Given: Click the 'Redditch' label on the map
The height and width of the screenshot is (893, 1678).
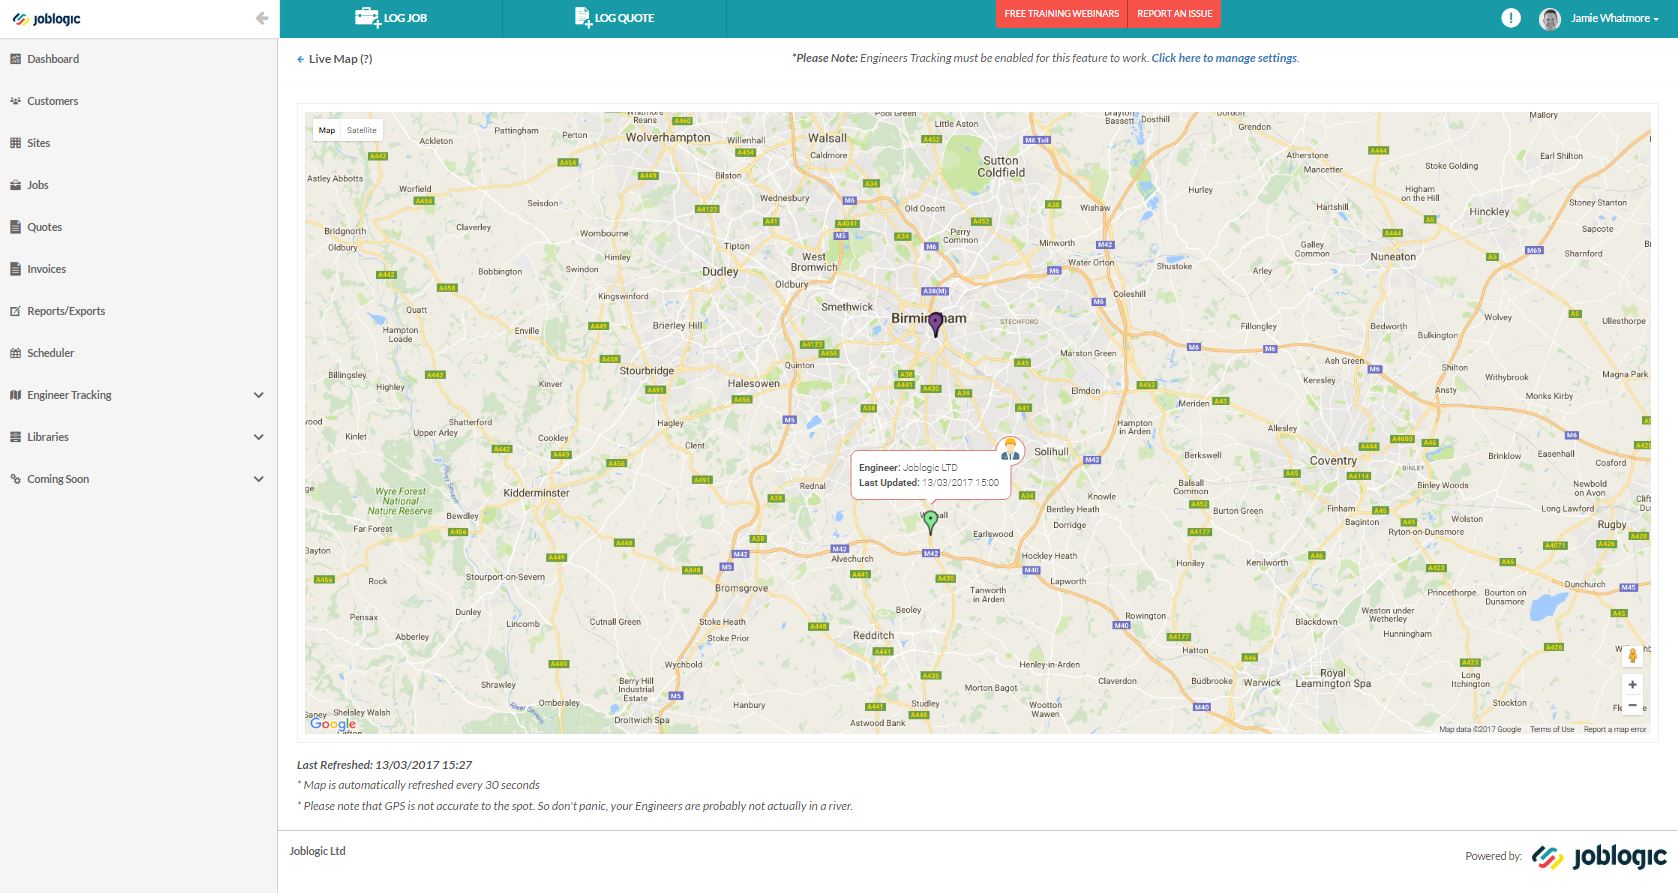Looking at the screenshot, I should click(873, 635).
